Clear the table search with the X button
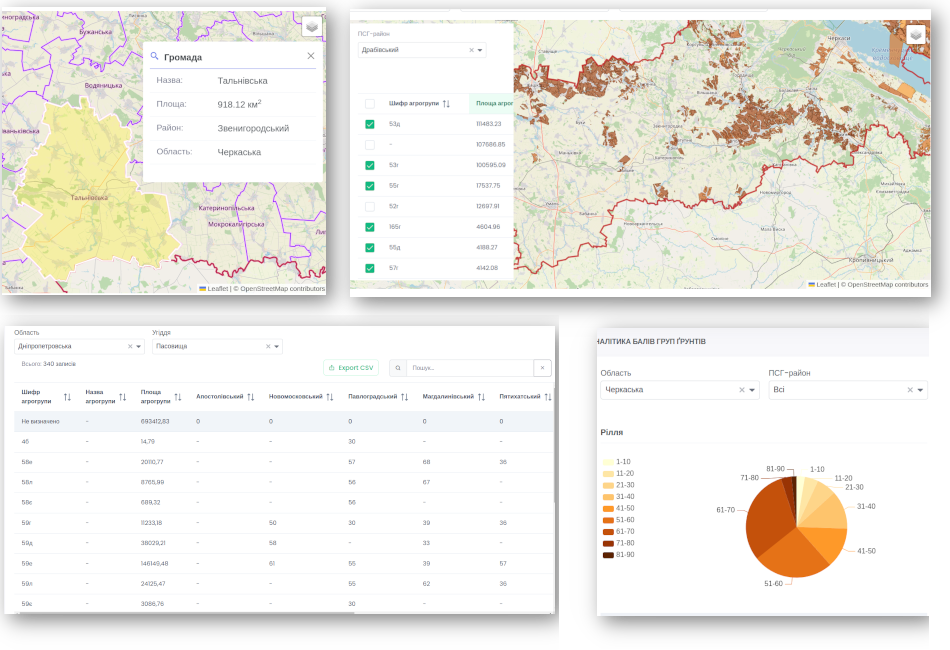This screenshot has width=950, height=650. [542, 368]
